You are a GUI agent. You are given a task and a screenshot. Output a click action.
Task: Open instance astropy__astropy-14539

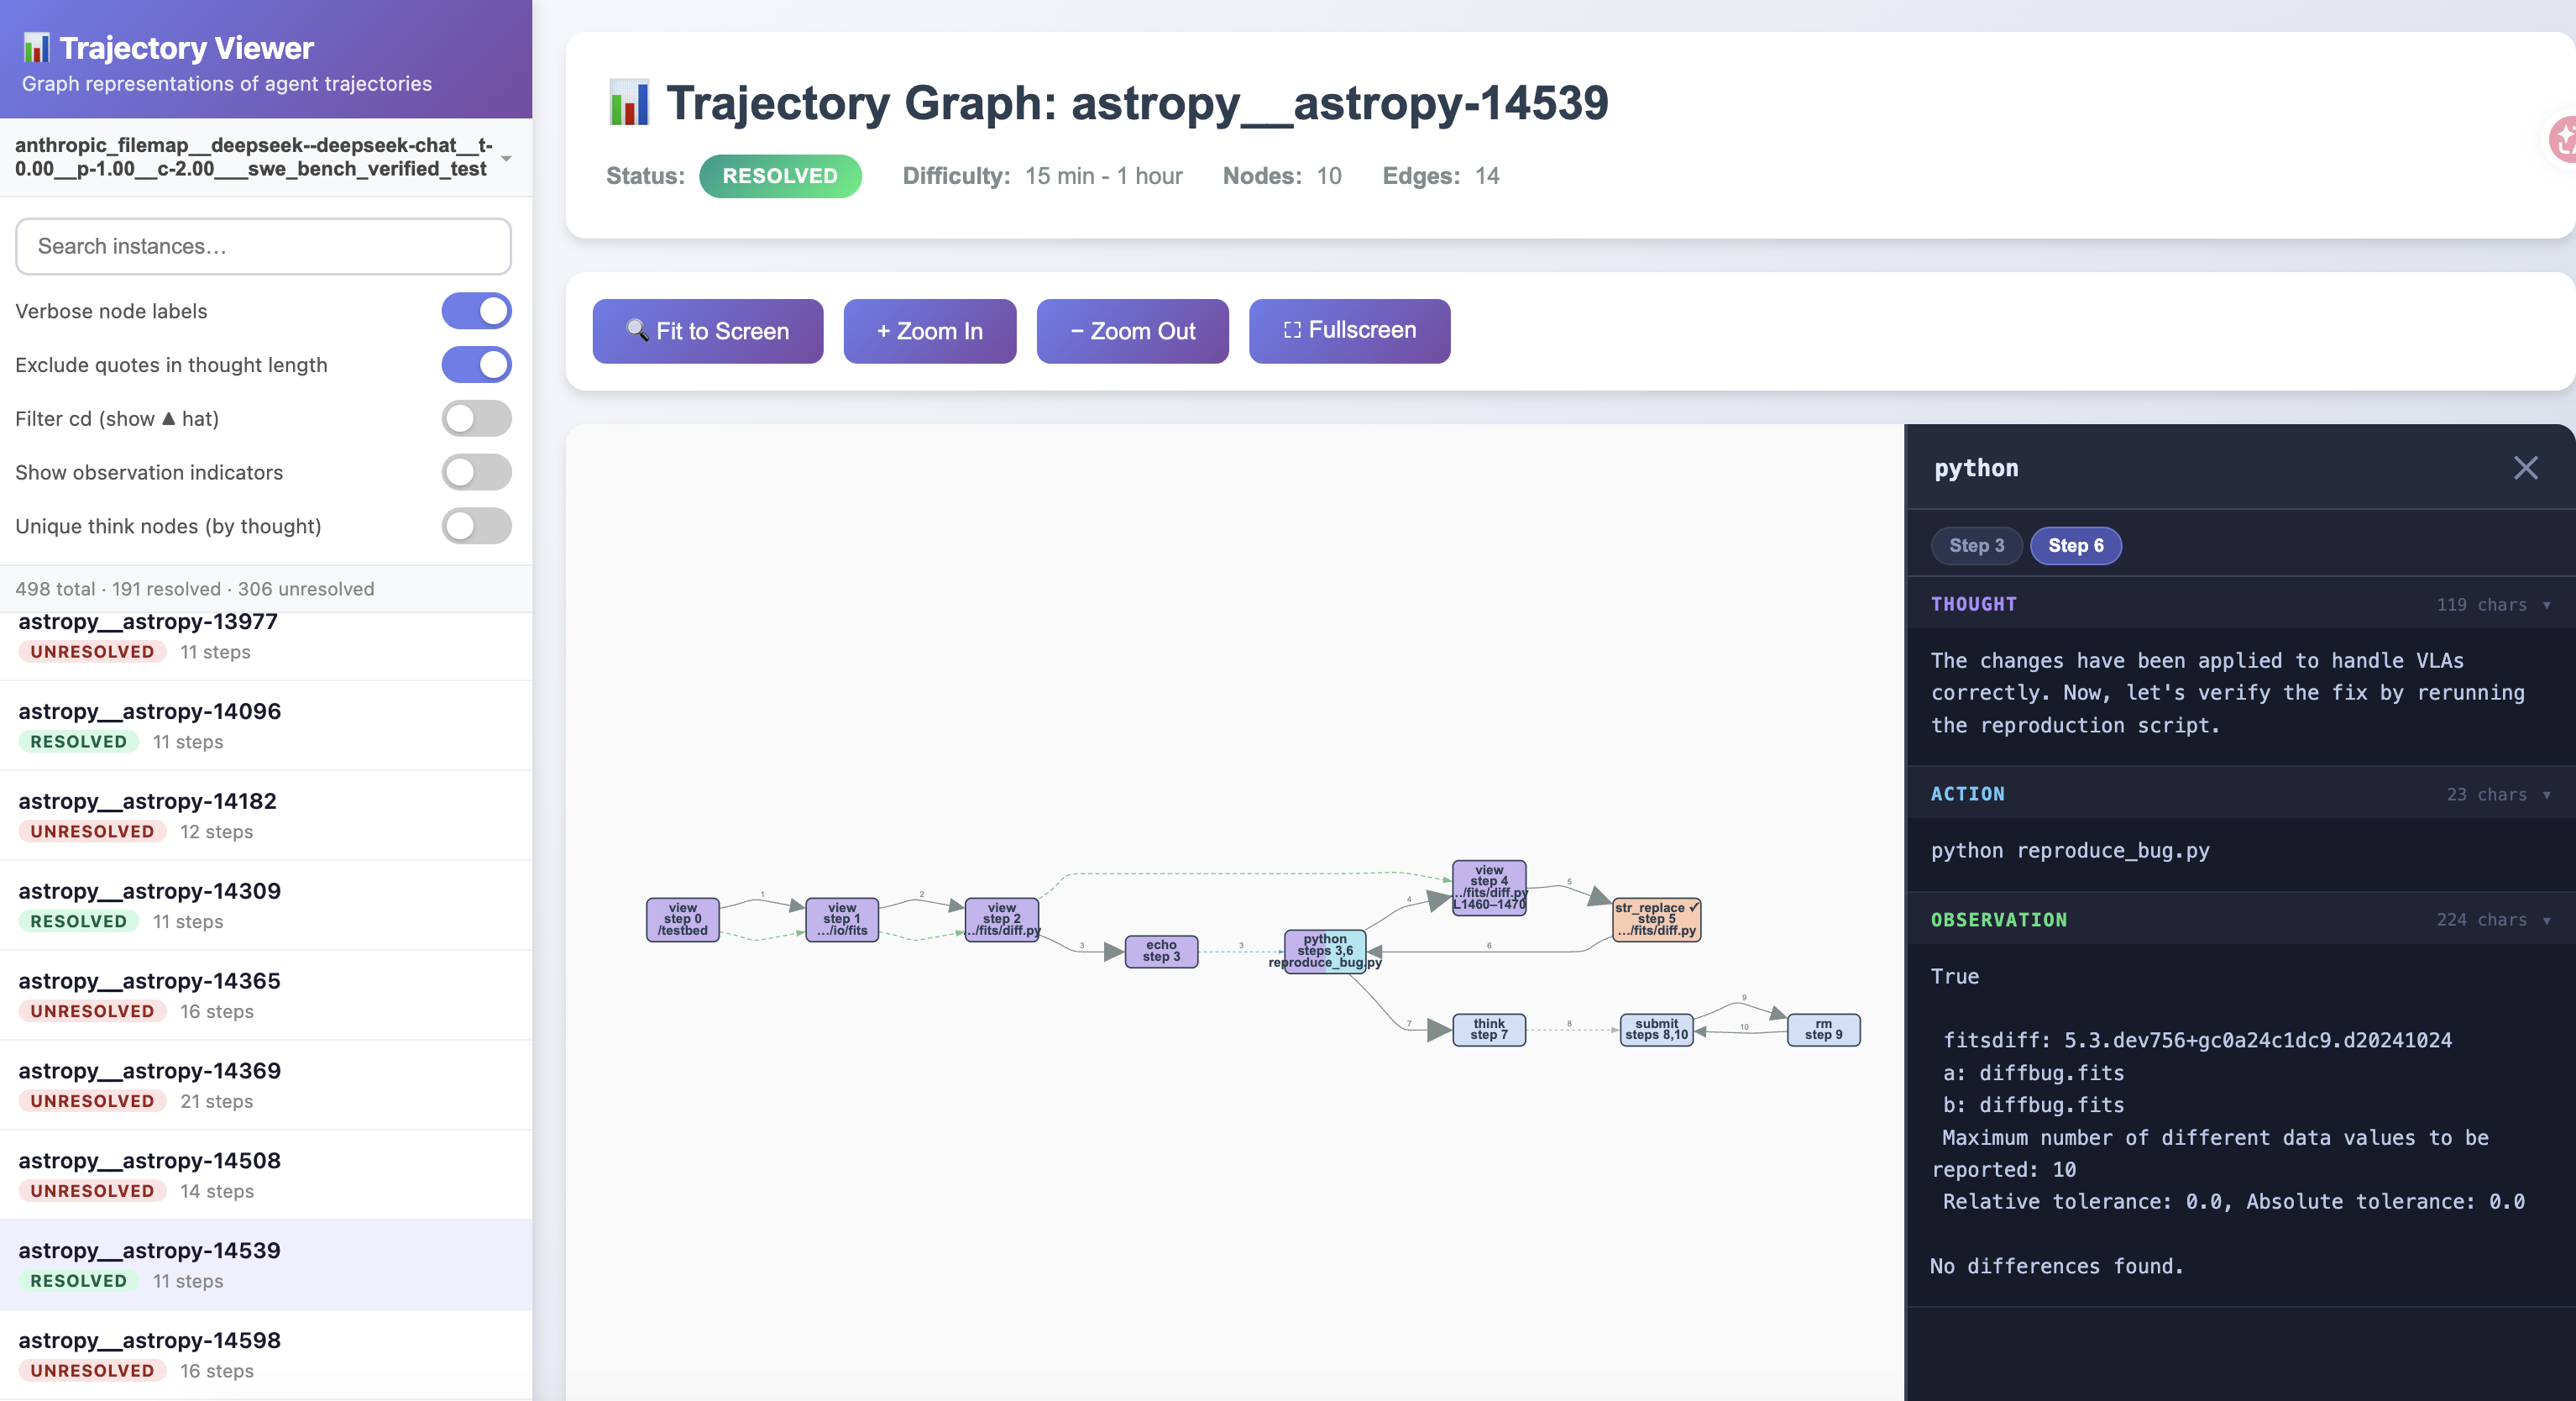click(266, 1264)
